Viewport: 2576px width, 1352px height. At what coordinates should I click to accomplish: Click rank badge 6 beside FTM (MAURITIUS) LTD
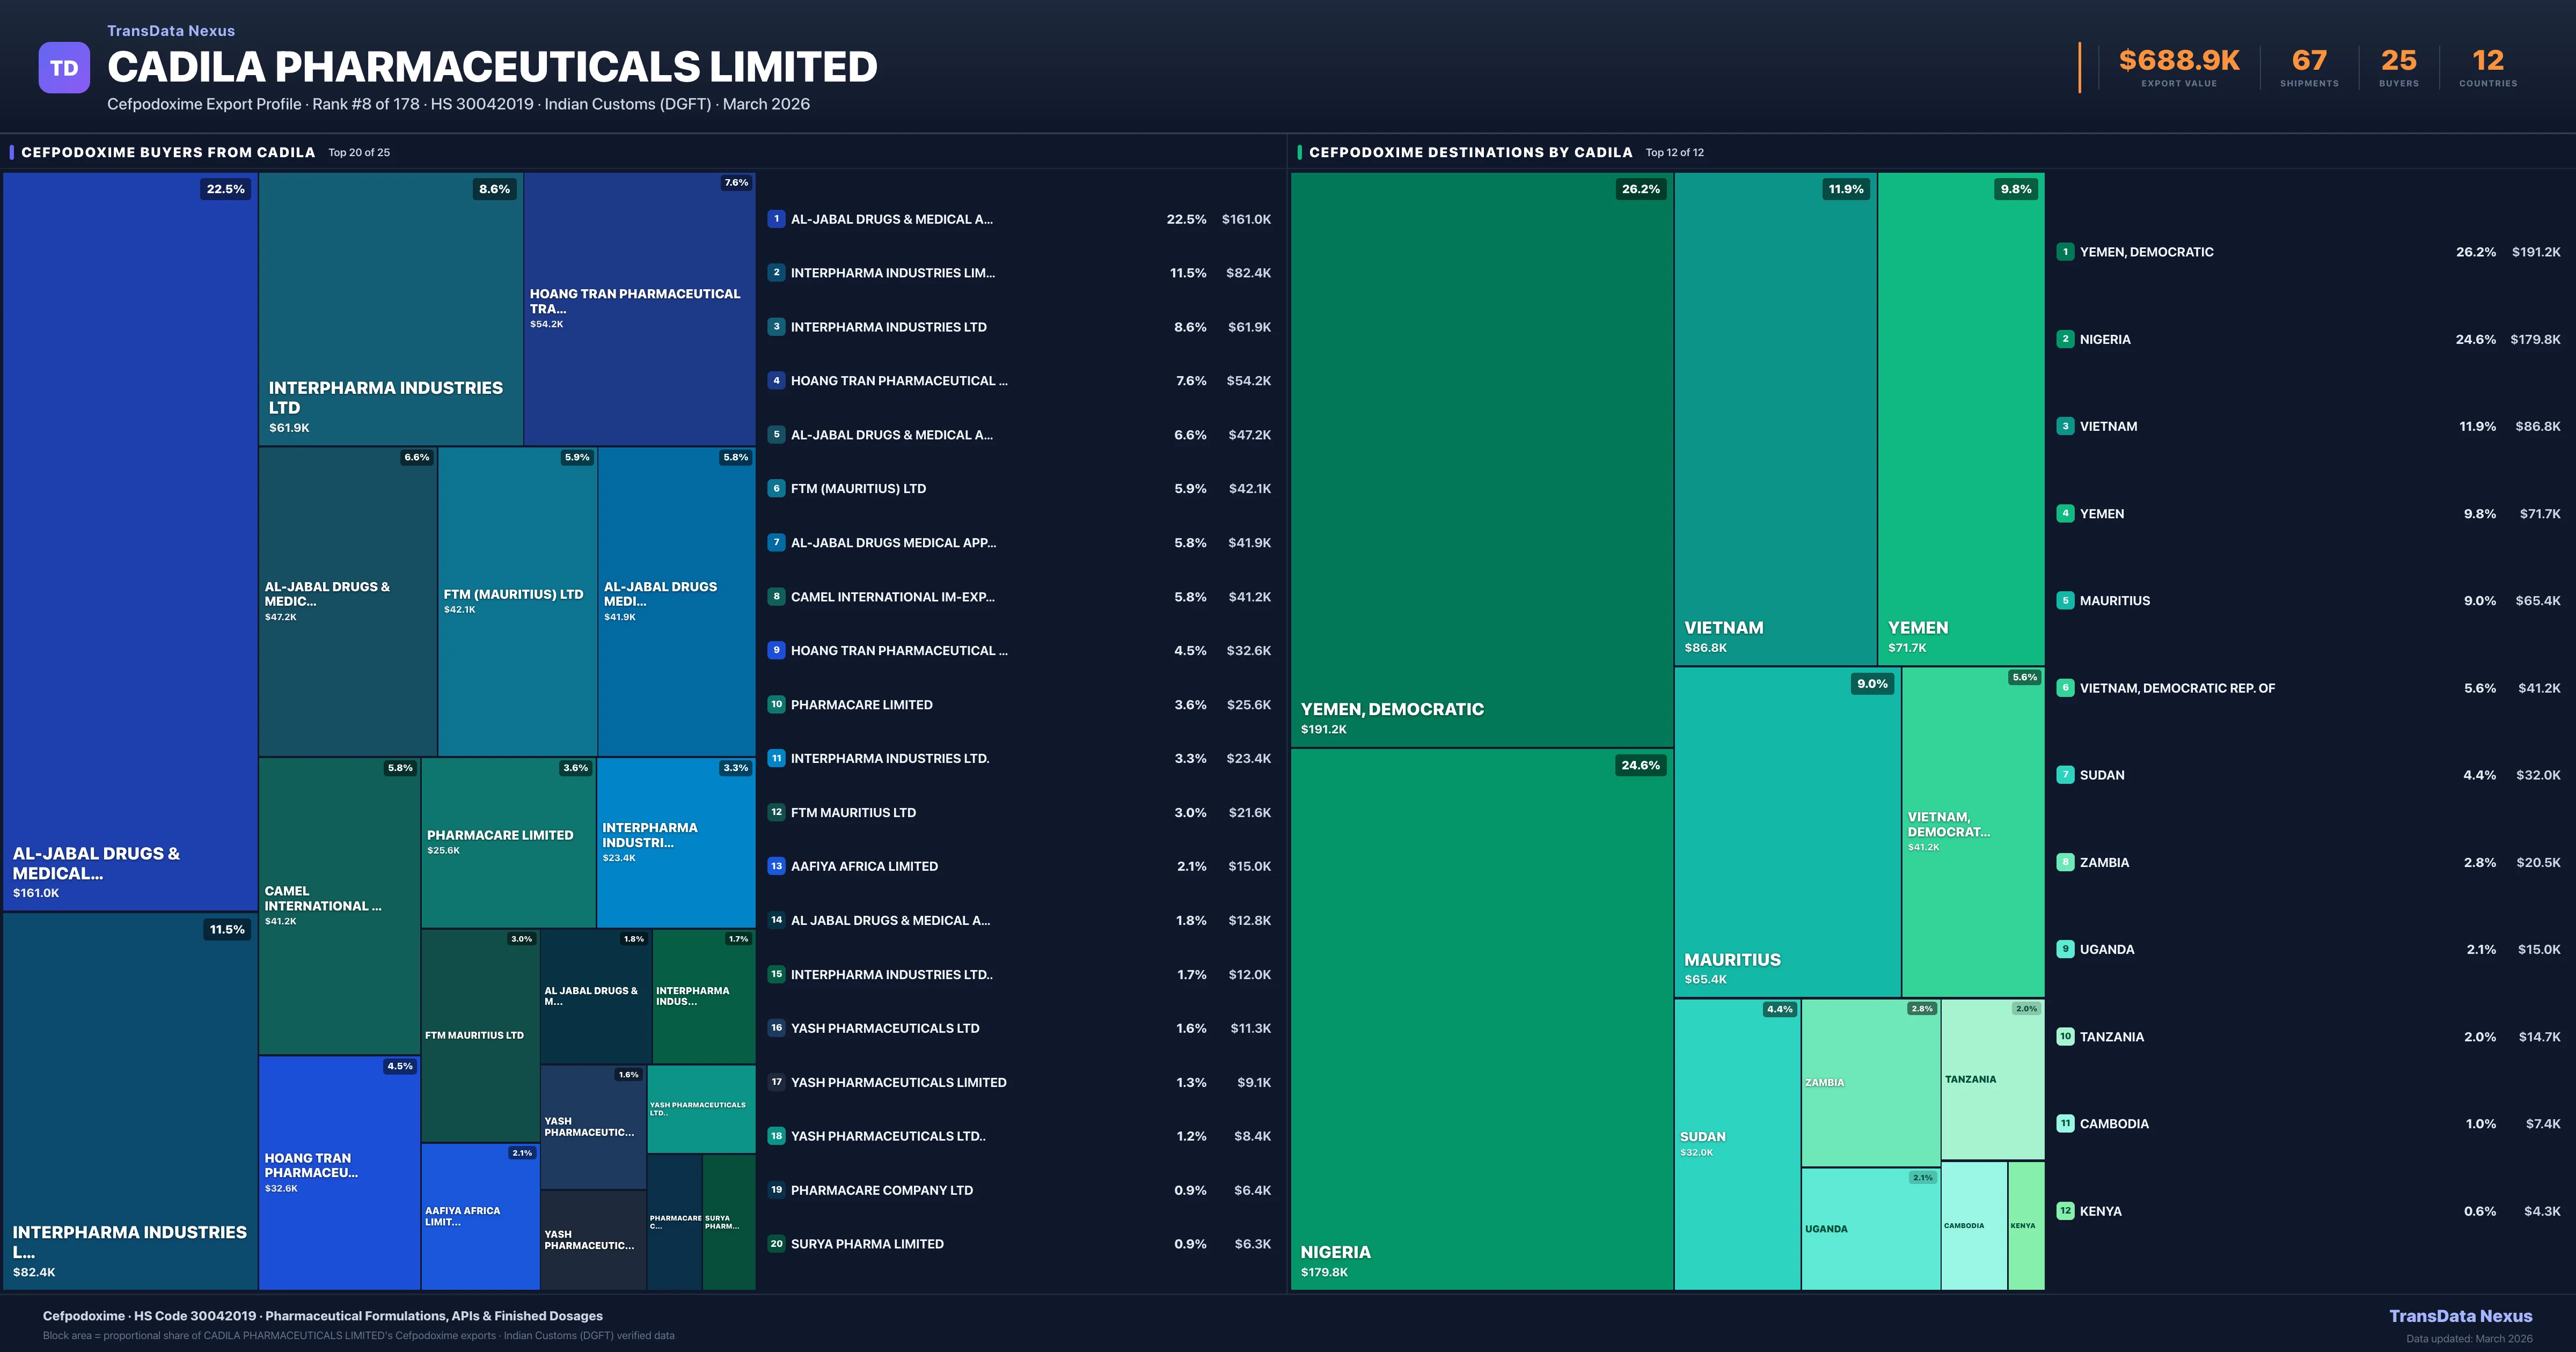(x=776, y=488)
